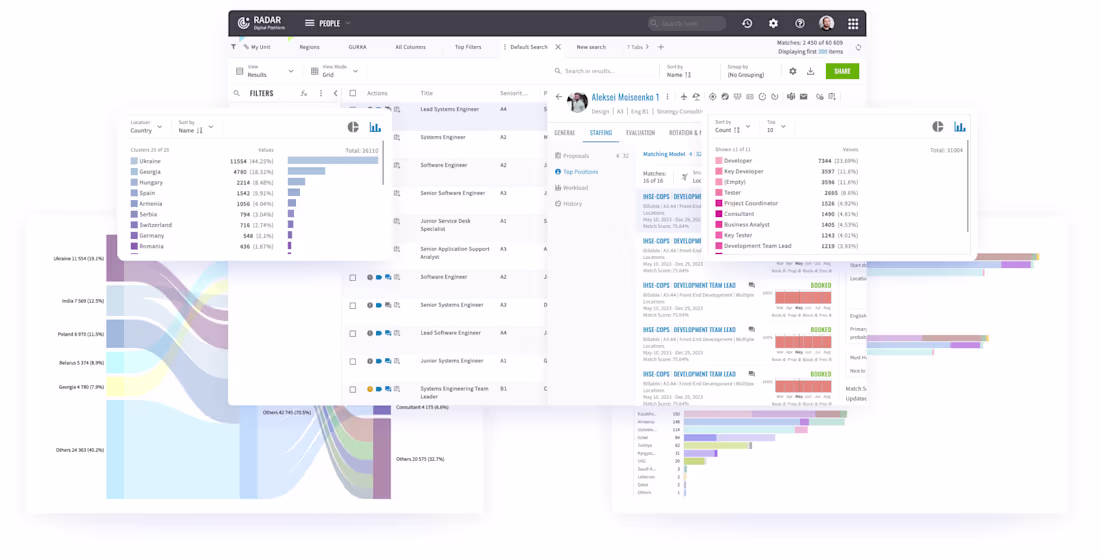The width and height of the screenshot is (1100, 558).
Task: Switch to the My Unit tab
Action: tap(257, 47)
